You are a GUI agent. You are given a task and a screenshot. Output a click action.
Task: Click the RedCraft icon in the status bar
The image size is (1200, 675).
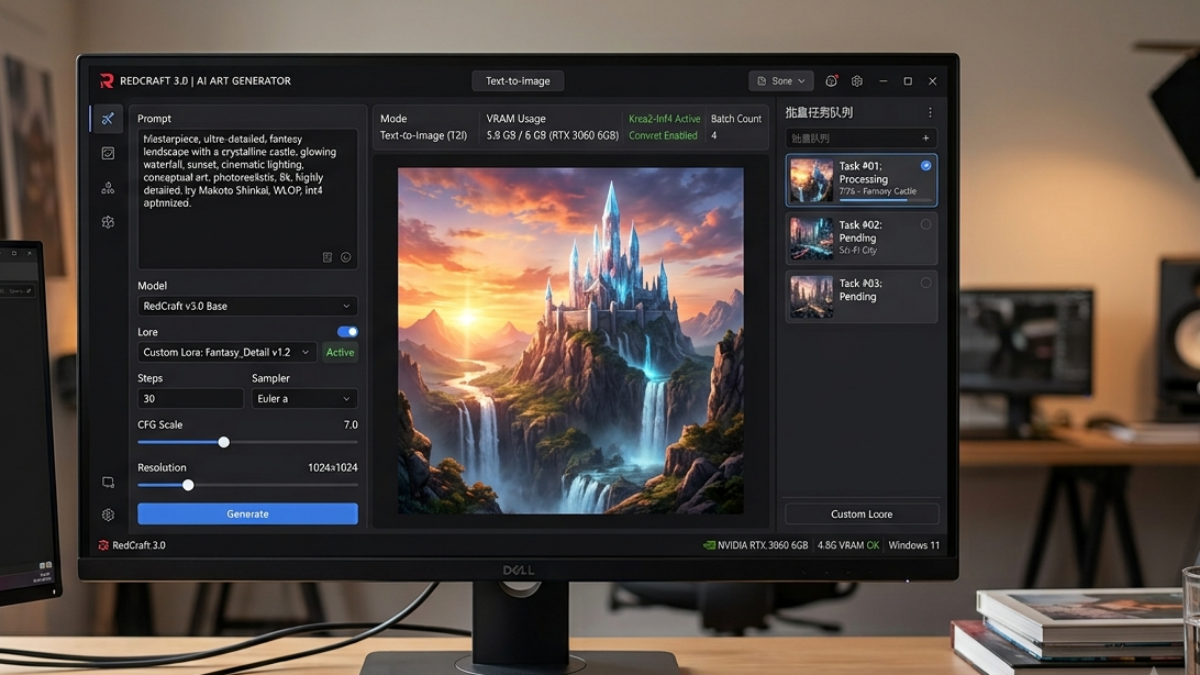point(103,545)
